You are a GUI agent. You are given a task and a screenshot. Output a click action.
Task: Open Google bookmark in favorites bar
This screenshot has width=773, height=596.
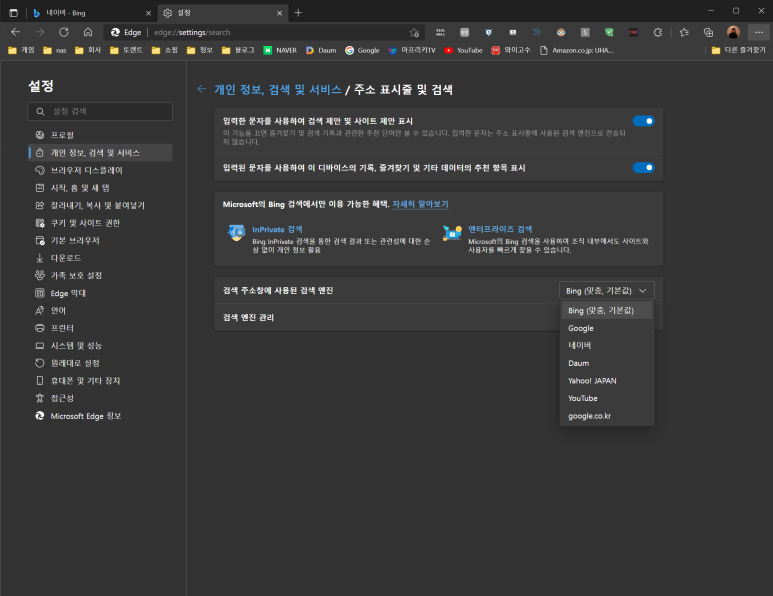click(362, 50)
